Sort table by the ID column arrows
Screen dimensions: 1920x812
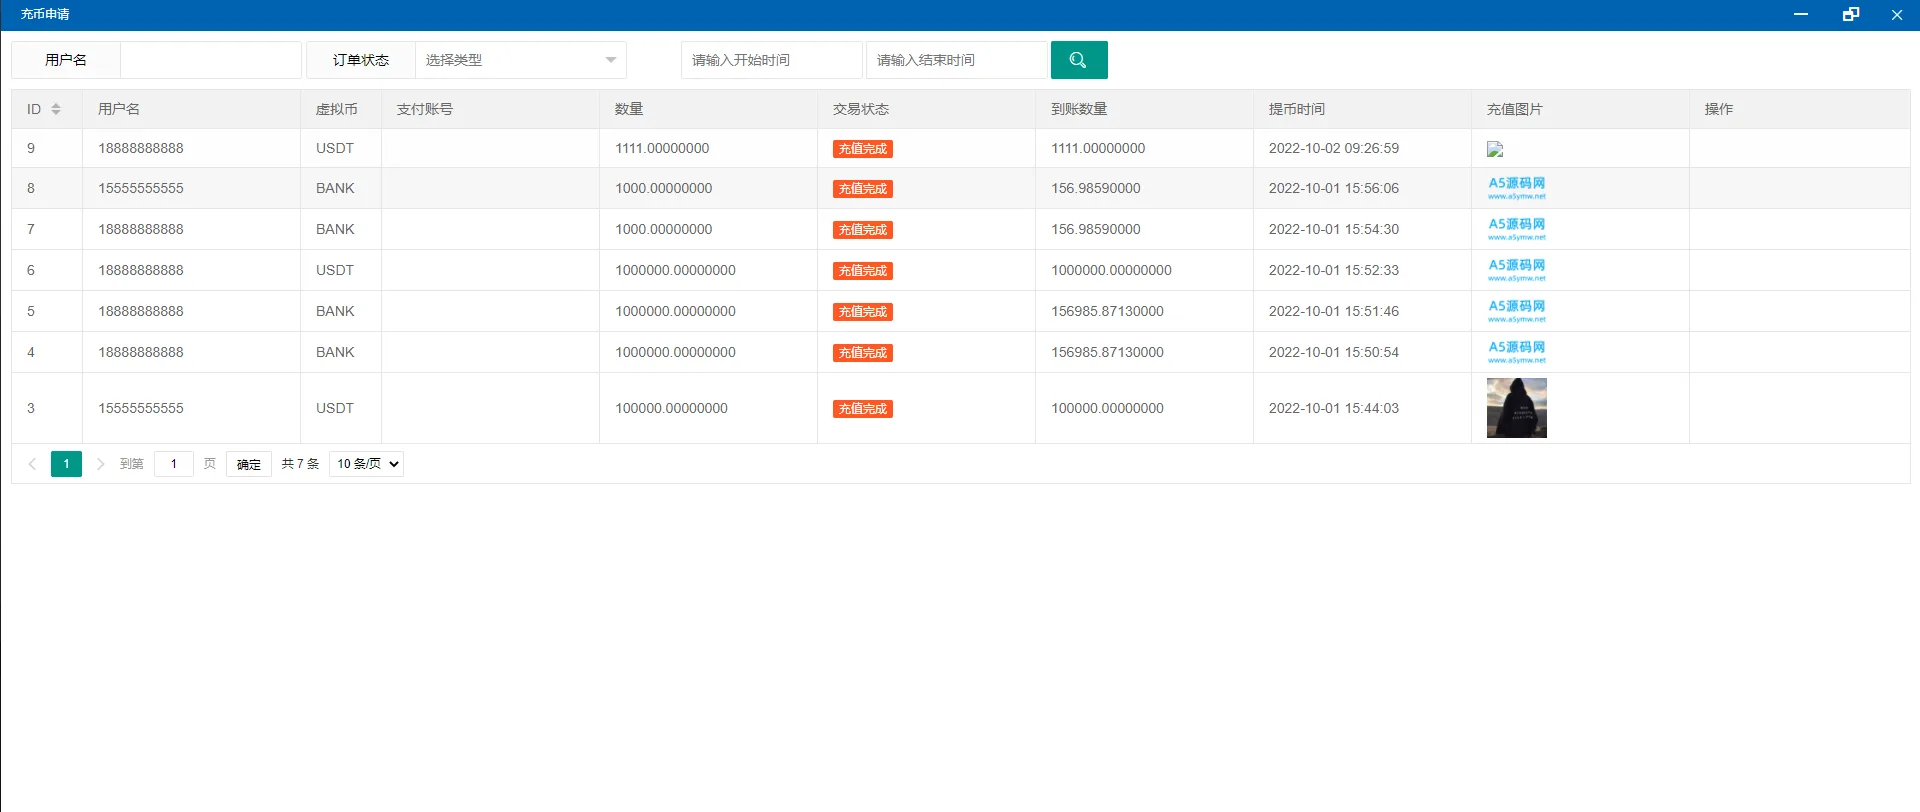coord(56,109)
